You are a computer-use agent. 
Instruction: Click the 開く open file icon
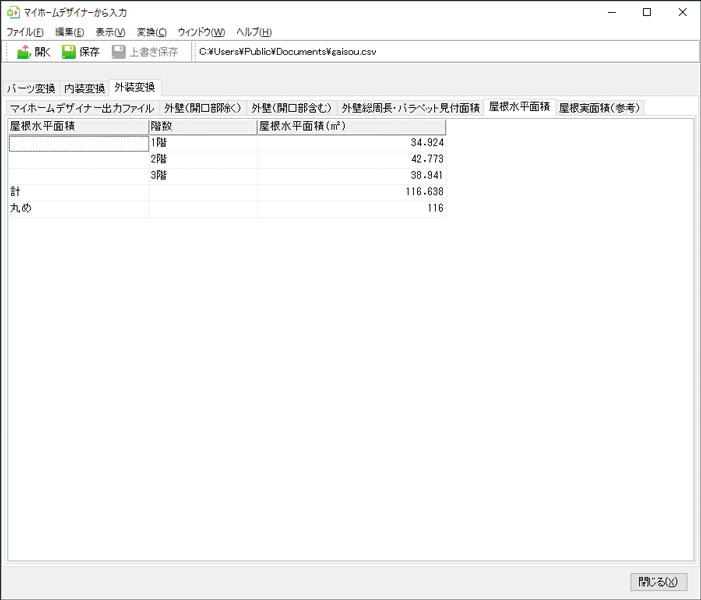[23, 52]
